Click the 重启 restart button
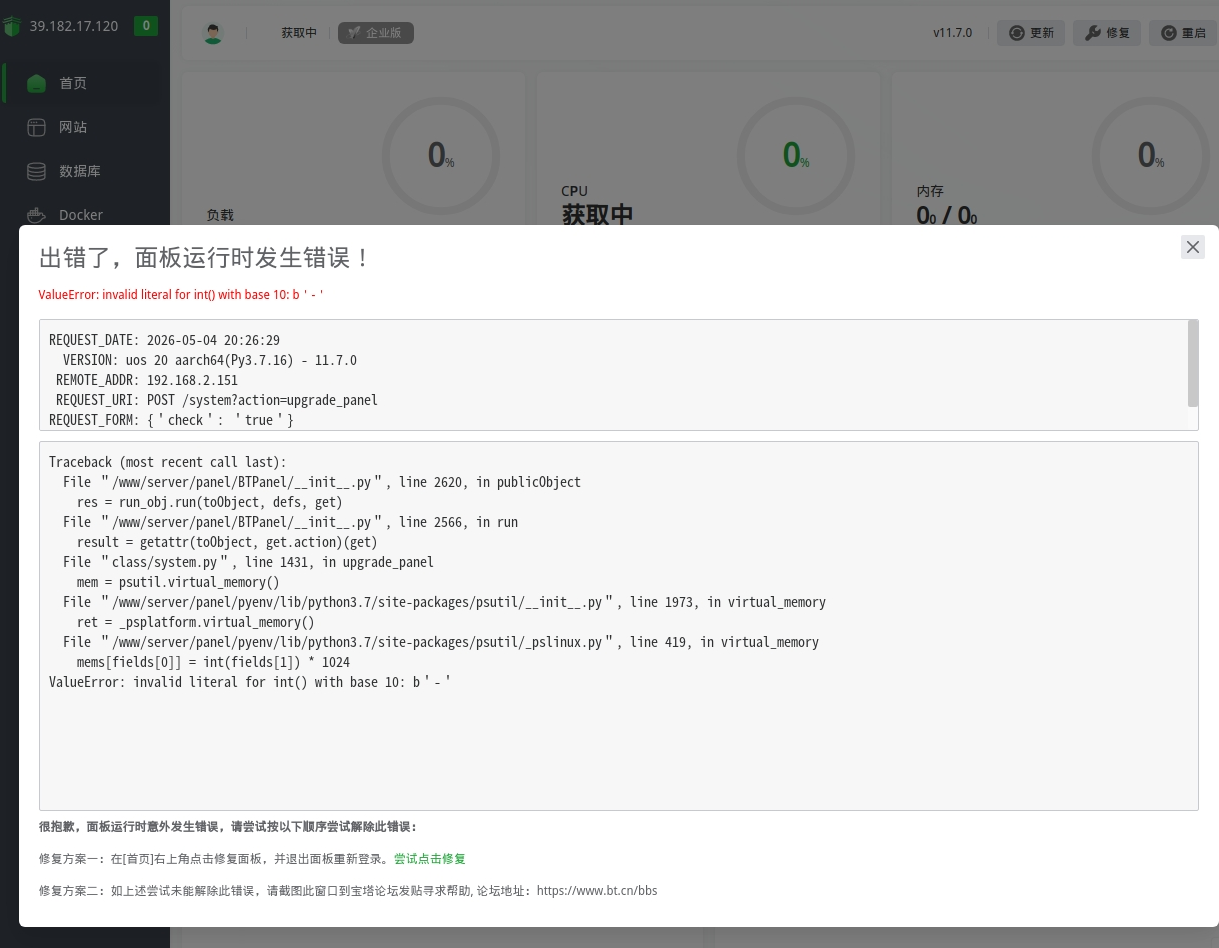This screenshot has height=948, width=1219. pos(1183,33)
